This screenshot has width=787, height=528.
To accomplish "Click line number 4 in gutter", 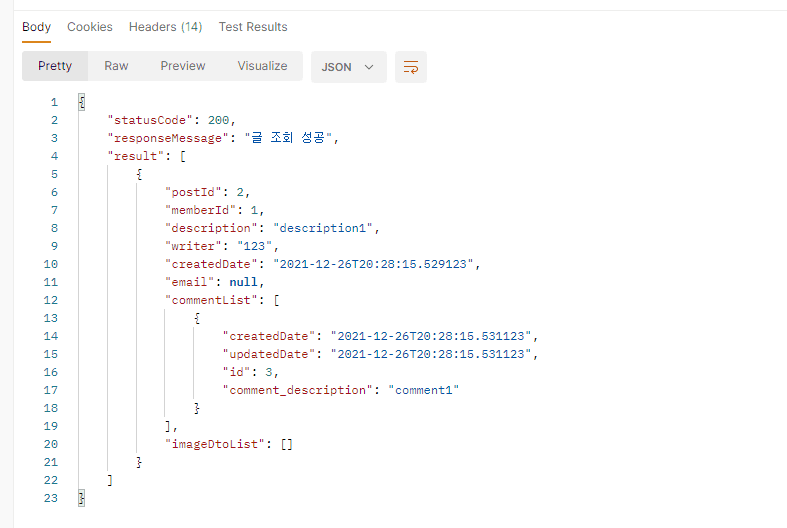I will tap(54, 156).
